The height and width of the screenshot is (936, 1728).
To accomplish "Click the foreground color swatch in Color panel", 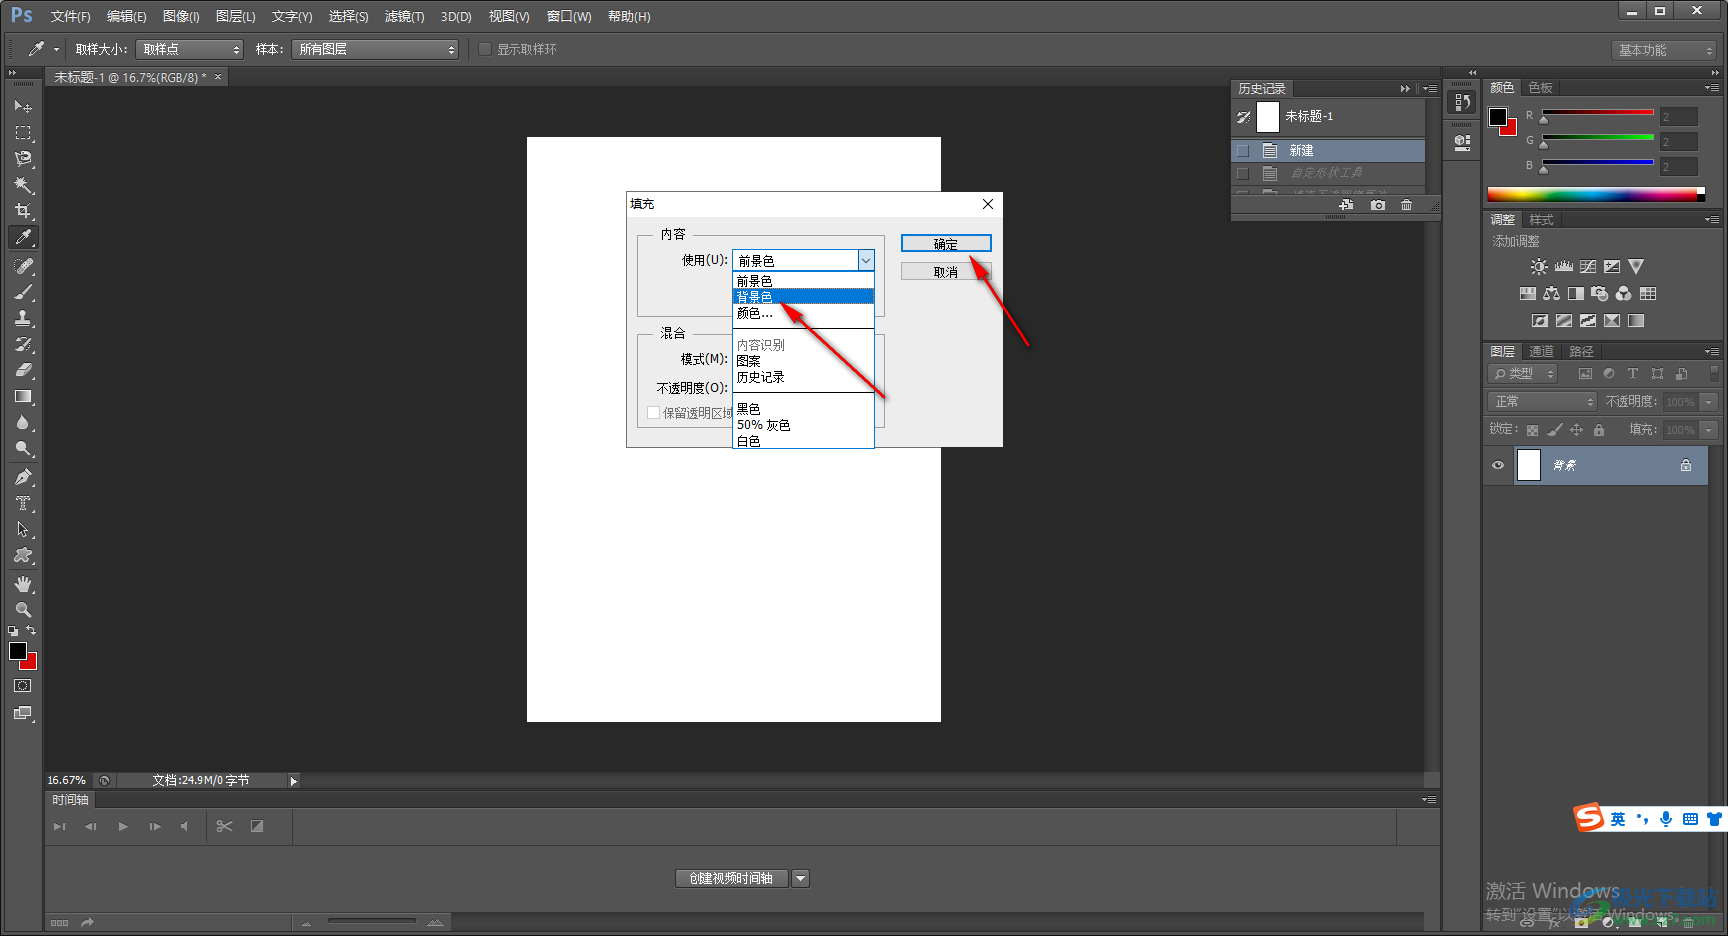I will coord(1498,117).
